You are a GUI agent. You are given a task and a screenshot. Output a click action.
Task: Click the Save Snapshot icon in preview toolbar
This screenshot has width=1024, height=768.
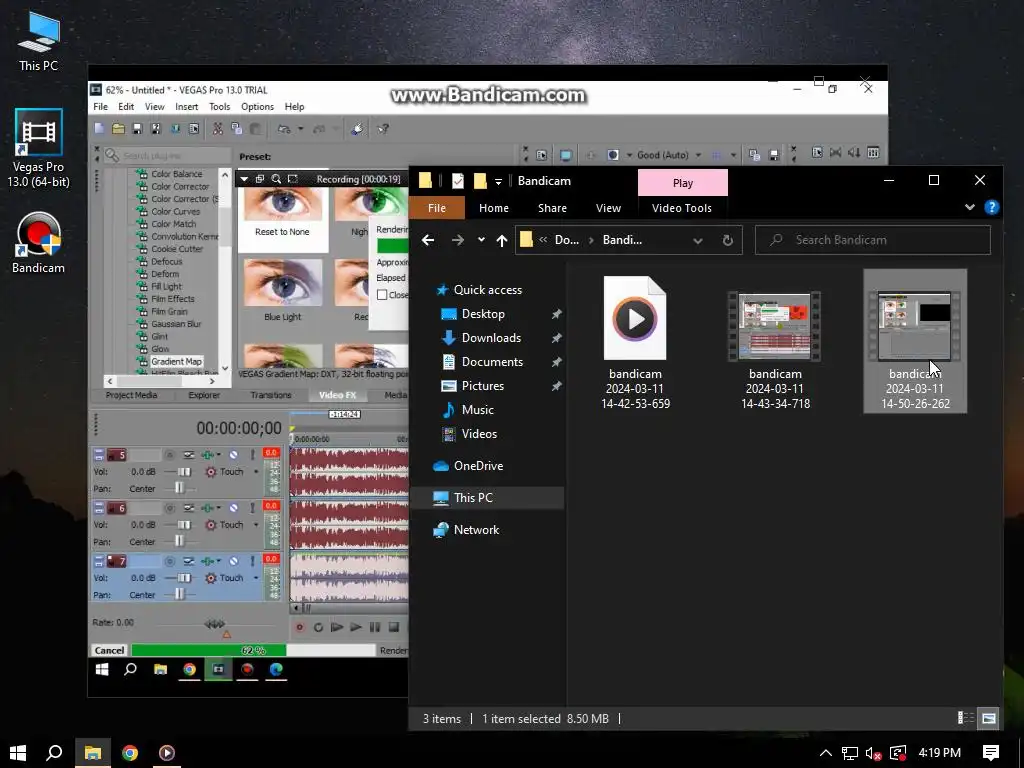click(x=773, y=155)
